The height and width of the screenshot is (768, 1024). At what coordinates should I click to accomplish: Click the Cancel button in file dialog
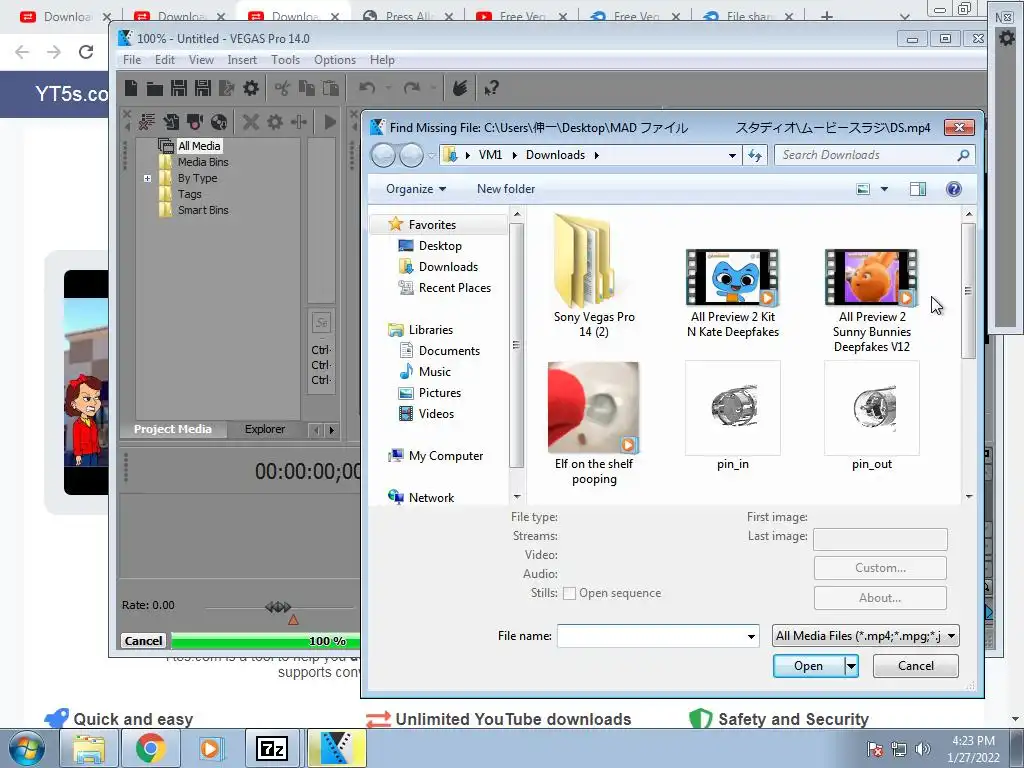point(916,666)
